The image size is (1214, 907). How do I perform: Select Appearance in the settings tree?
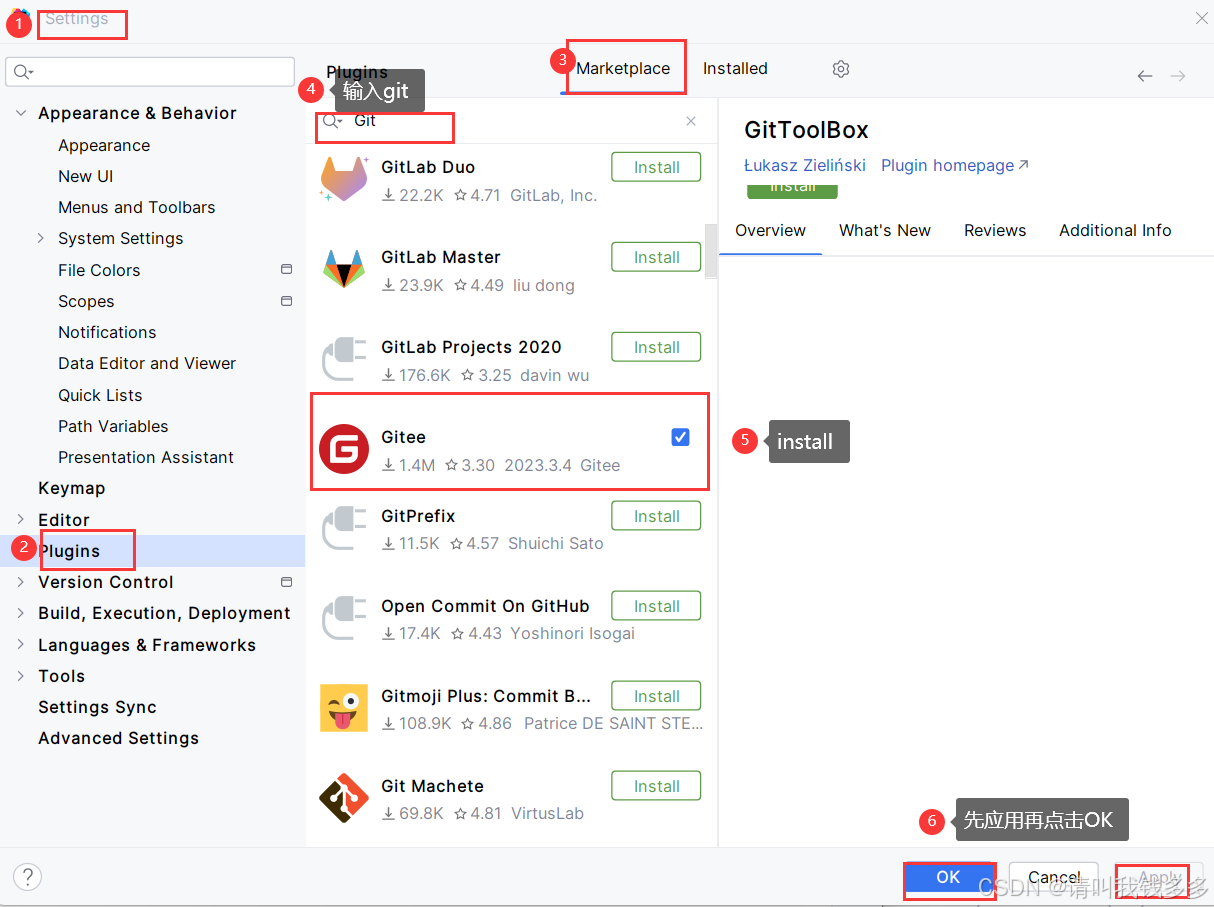point(104,145)
